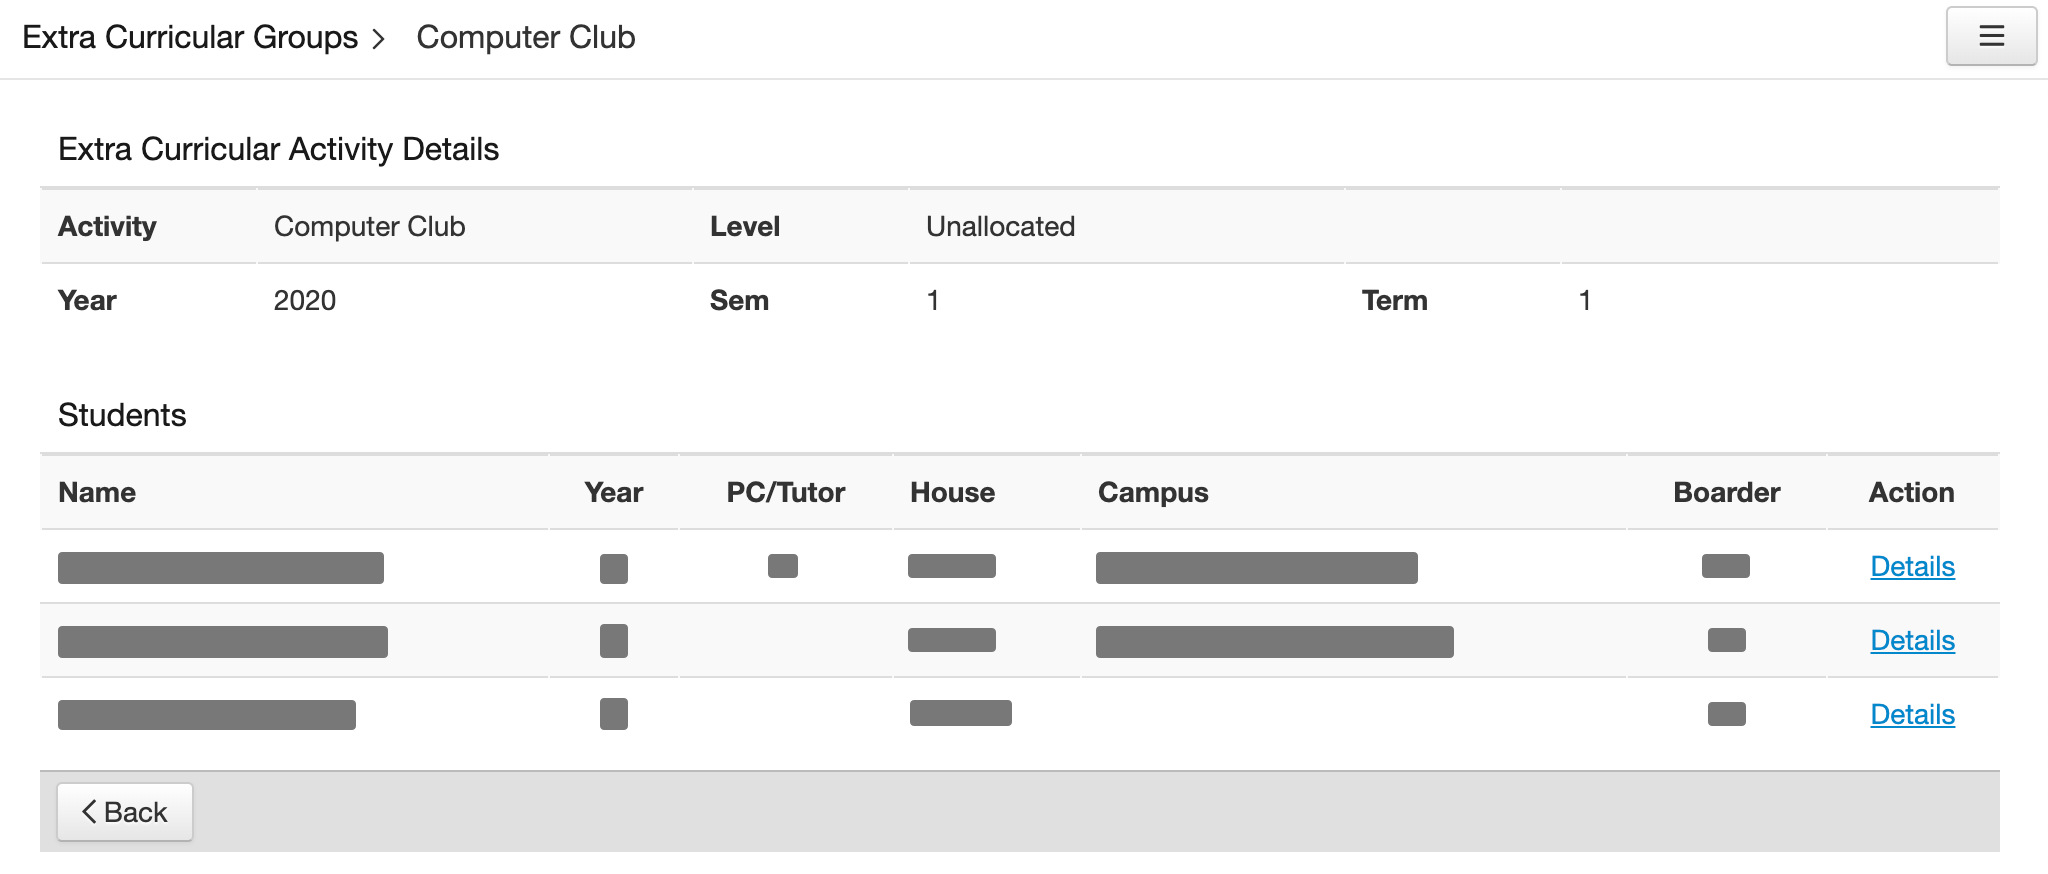
Task: Open Details link for first student row
Action: pos(1912,567)
